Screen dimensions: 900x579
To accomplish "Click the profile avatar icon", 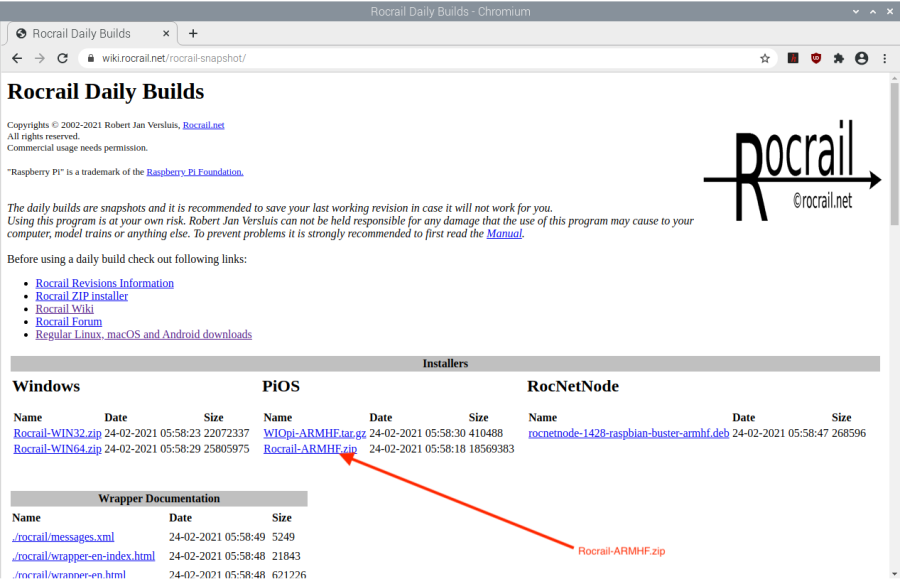I will point(862,58).
